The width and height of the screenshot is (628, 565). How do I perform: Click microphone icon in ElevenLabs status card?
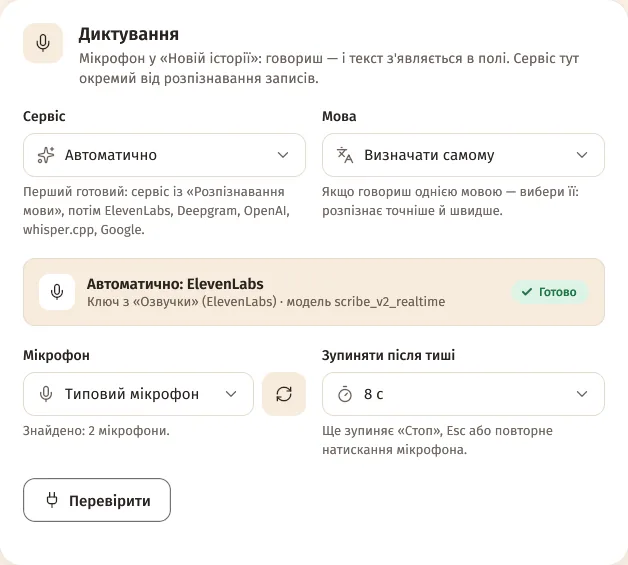[57, 292]
